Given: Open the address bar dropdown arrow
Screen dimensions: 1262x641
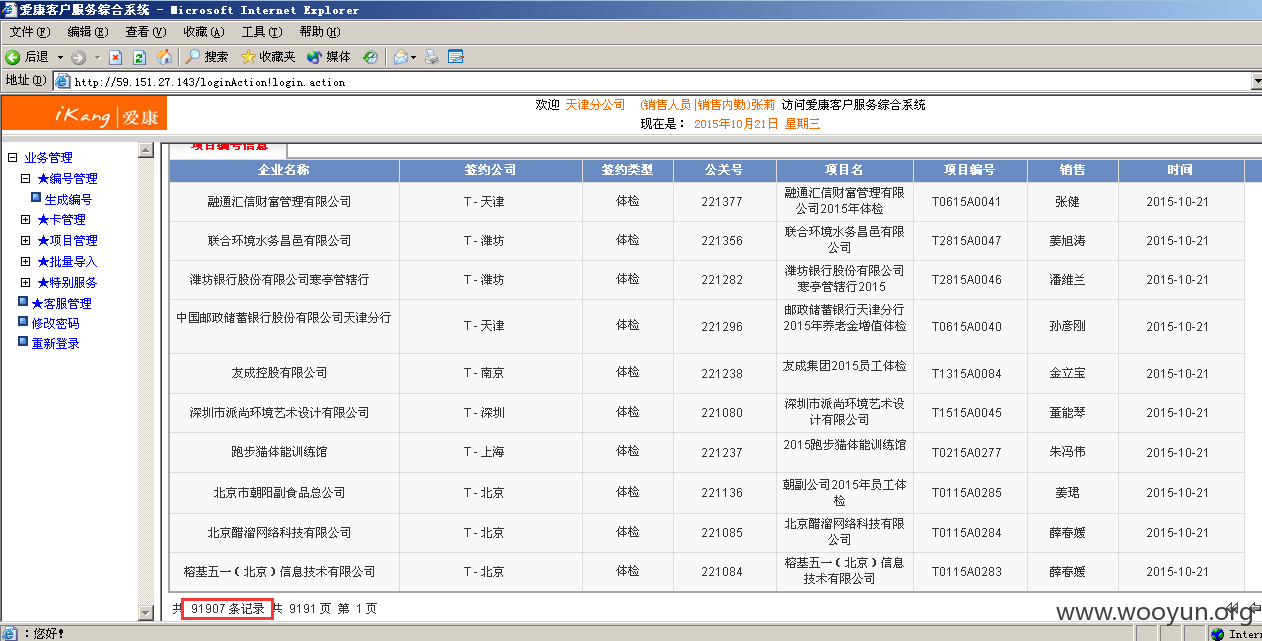Looking at the screenshot, I should pos(1256,81).
